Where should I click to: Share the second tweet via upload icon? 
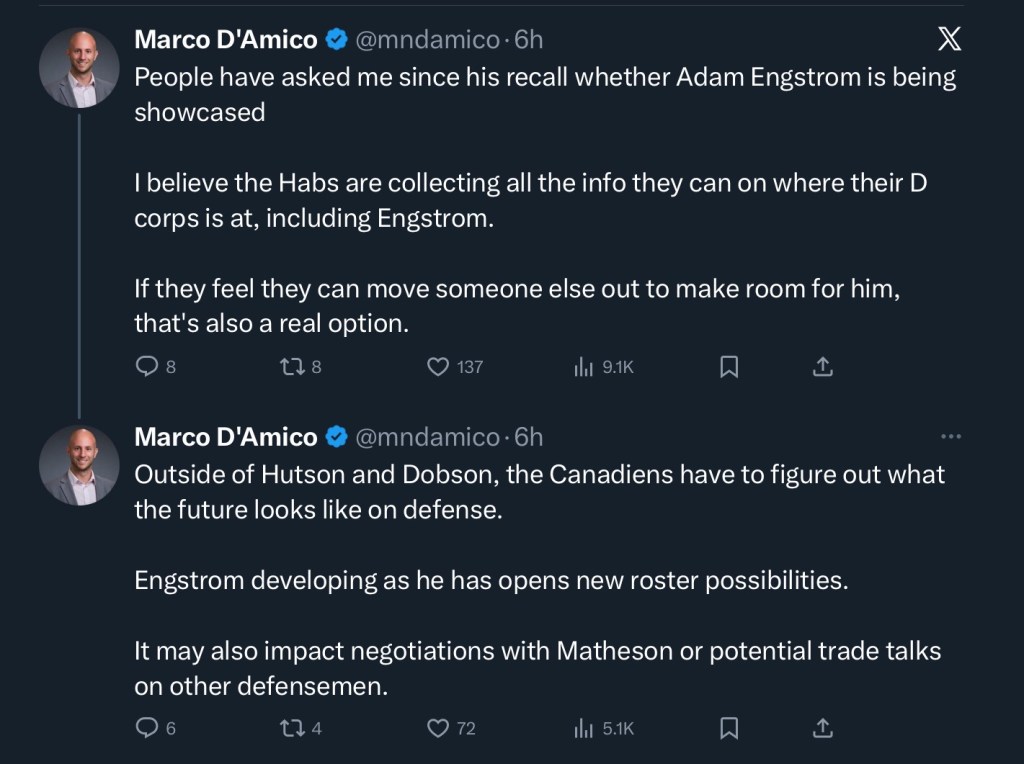(822, 728)
